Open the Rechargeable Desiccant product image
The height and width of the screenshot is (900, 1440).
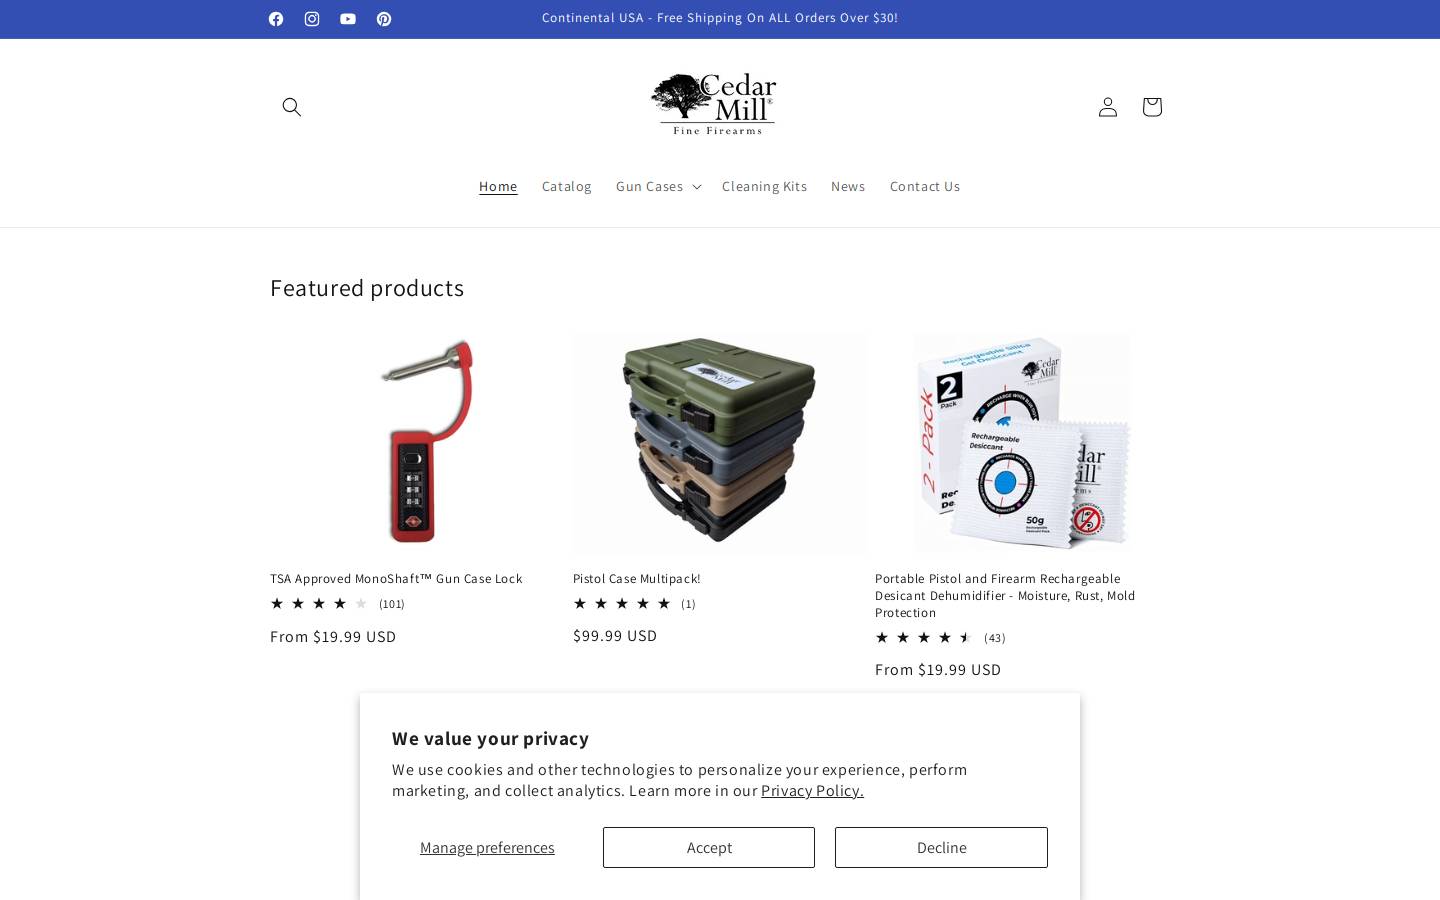pyautogui.click(x=1022, y=444)
